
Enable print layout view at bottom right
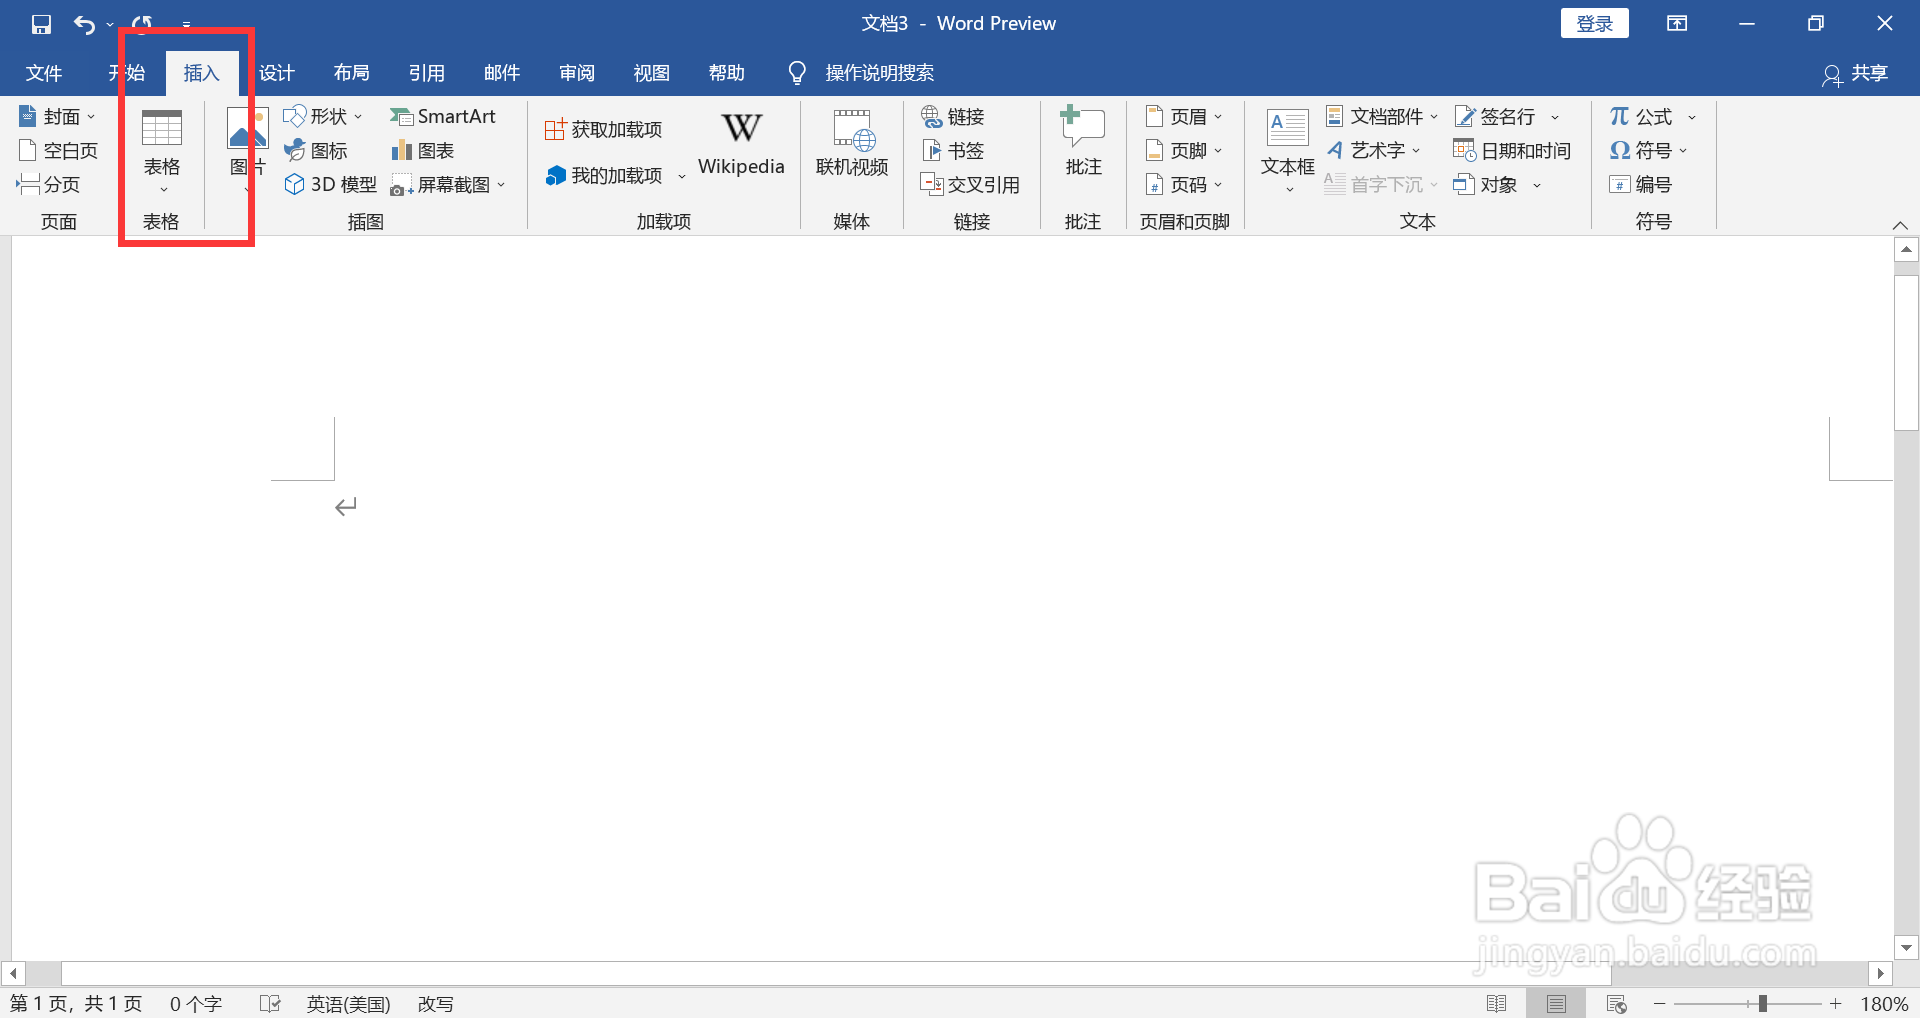coord(1557,1003)
